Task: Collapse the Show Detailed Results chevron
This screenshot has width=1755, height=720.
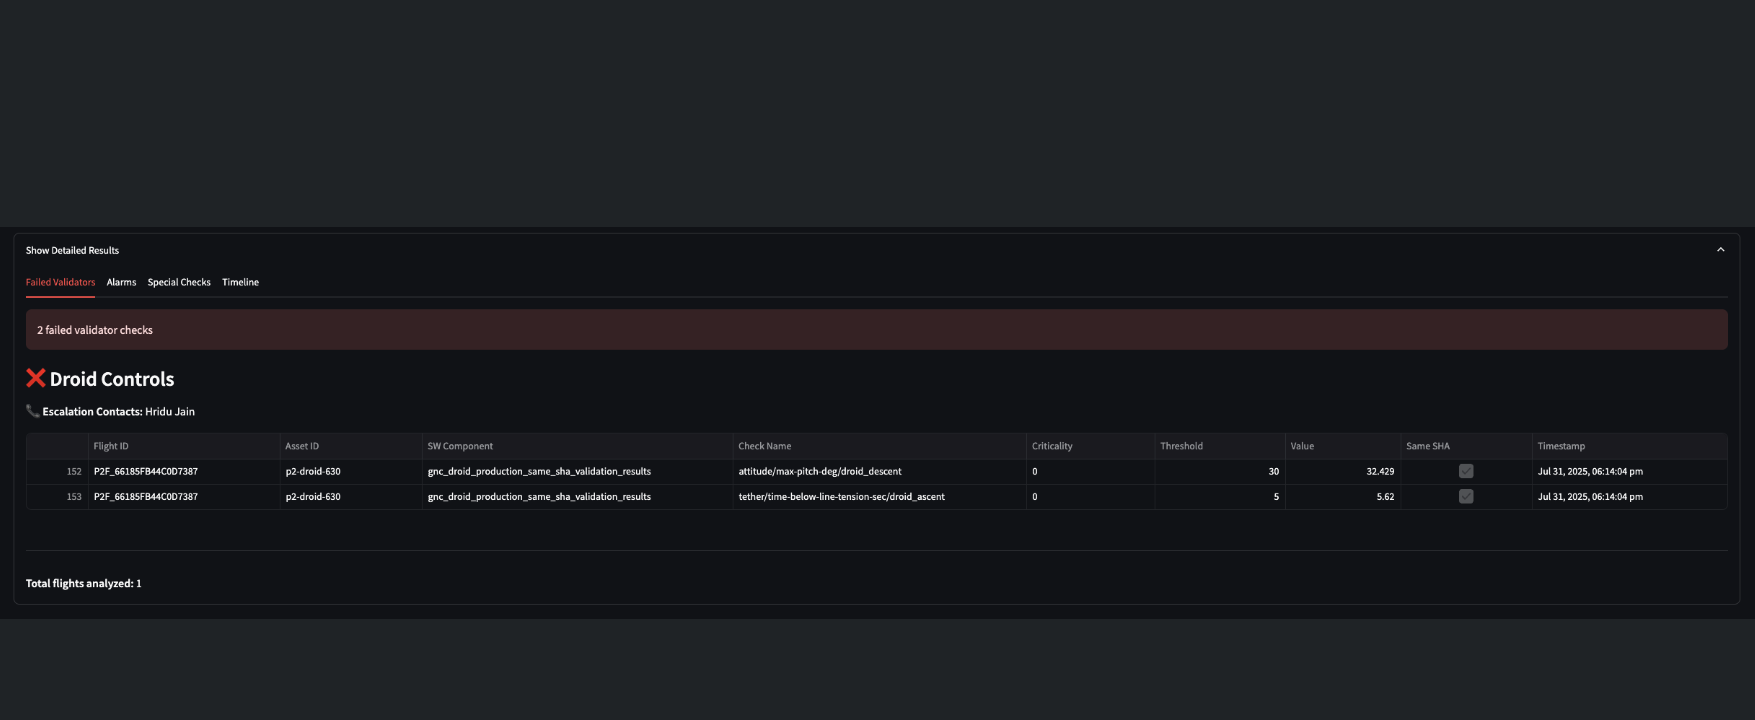Action: coord(1720,250)
